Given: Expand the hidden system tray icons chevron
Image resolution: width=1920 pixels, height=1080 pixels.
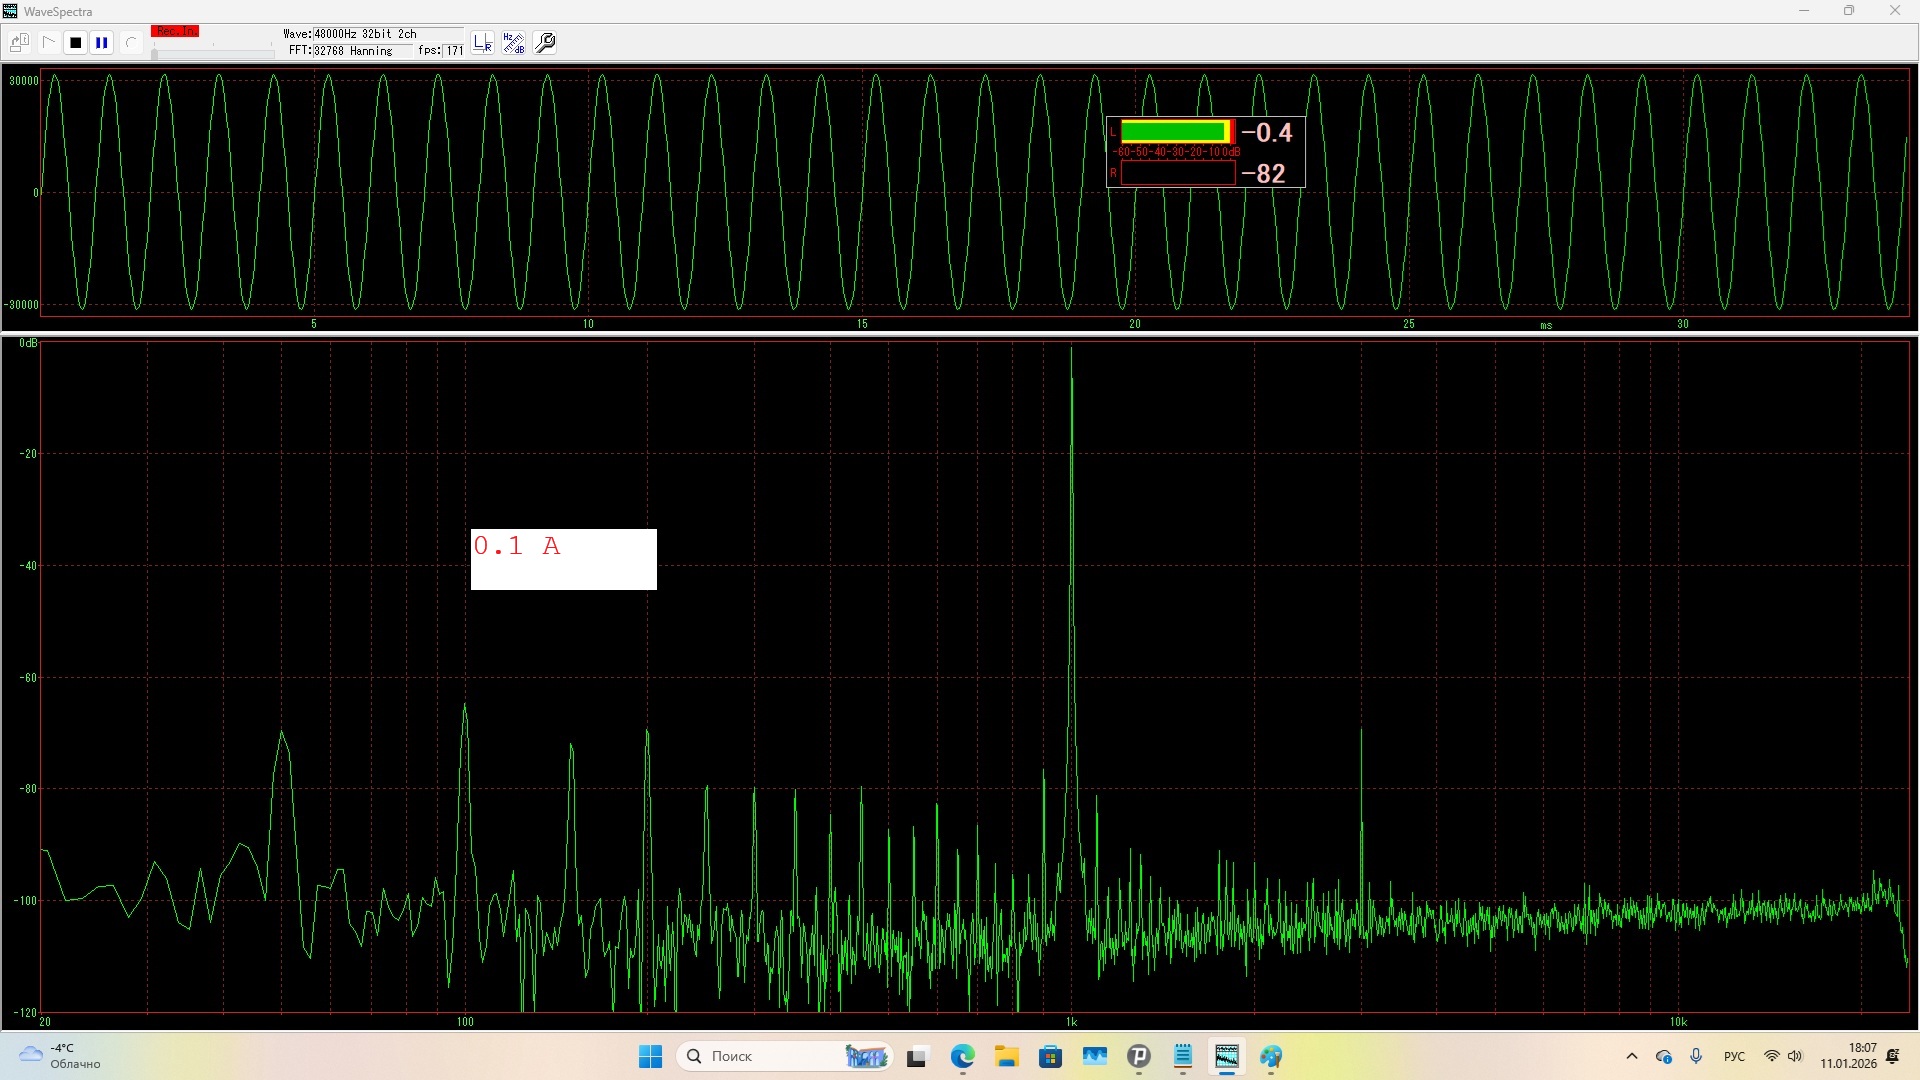Looking at the screenshot, I should [x=1632, y=1056].
